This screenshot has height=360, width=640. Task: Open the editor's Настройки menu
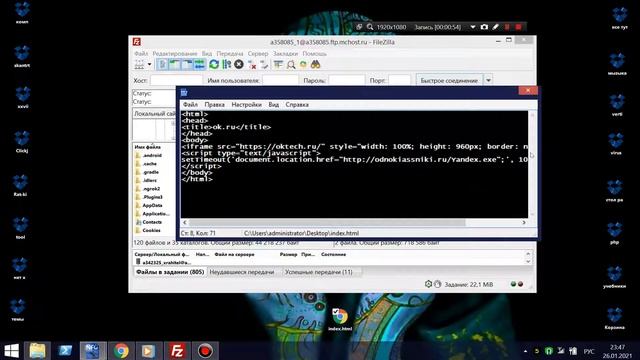(247, 104)
